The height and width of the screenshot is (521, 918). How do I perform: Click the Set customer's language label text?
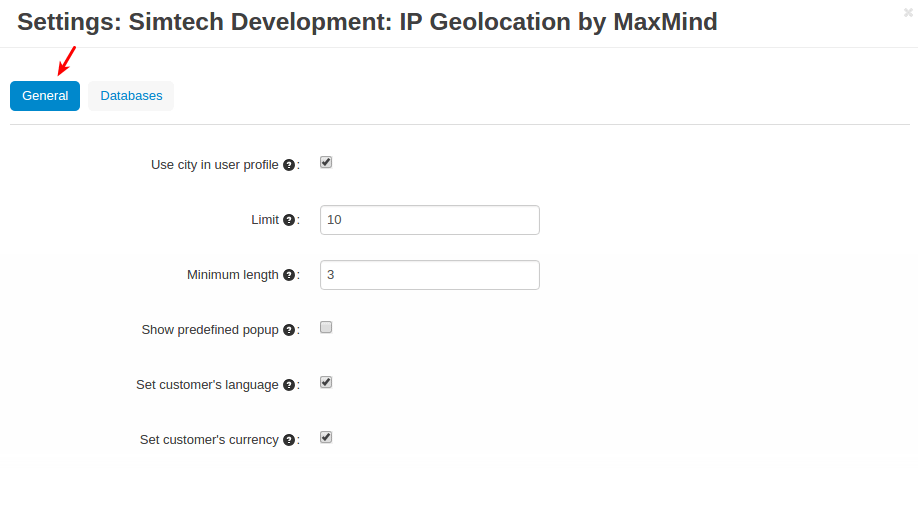pos(207,385)
